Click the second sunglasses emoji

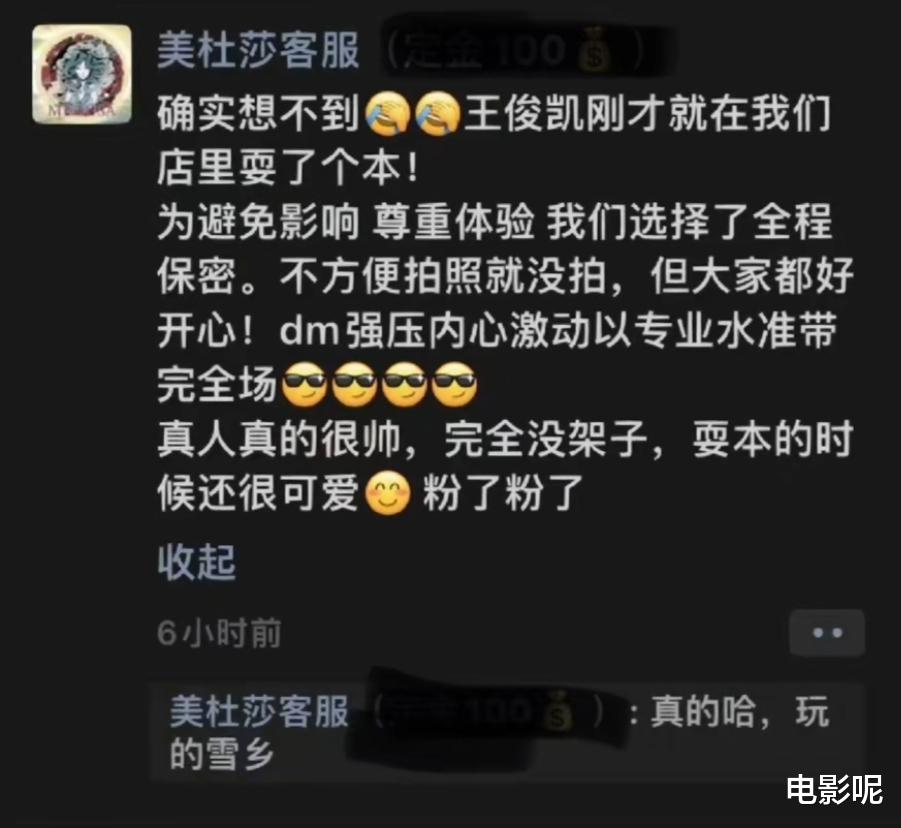(355, 384)
